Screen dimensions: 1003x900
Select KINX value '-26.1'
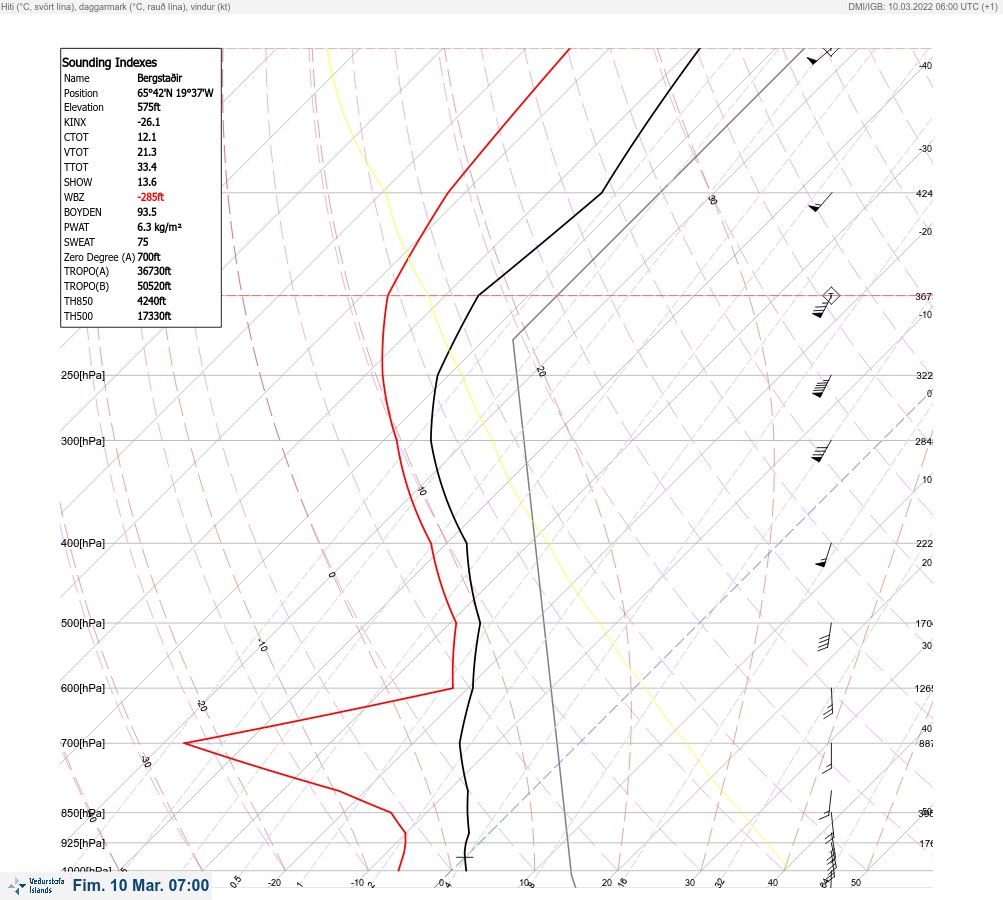point(148,122)
